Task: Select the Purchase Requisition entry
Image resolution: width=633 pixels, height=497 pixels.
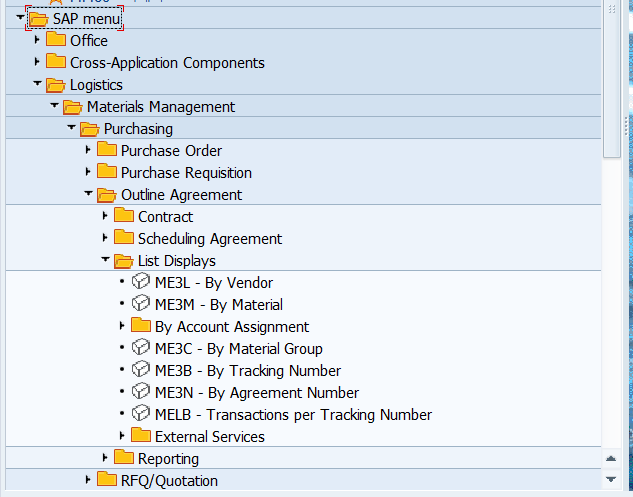Action: click(x=186, y=173)
